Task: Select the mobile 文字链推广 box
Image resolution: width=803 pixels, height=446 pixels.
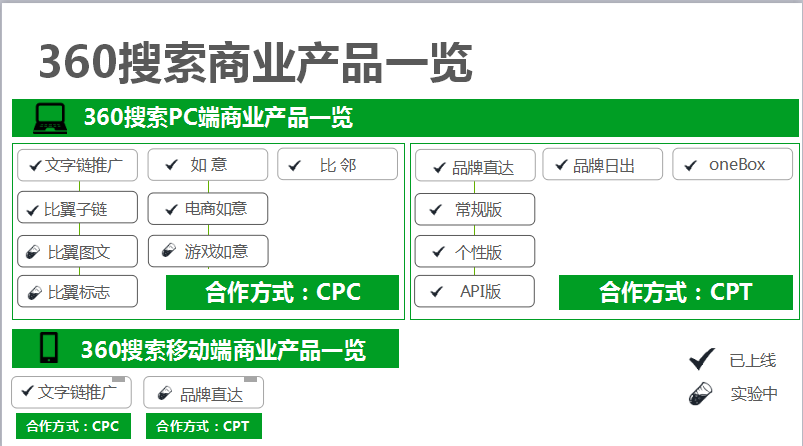Action: [x=71, y=392]
